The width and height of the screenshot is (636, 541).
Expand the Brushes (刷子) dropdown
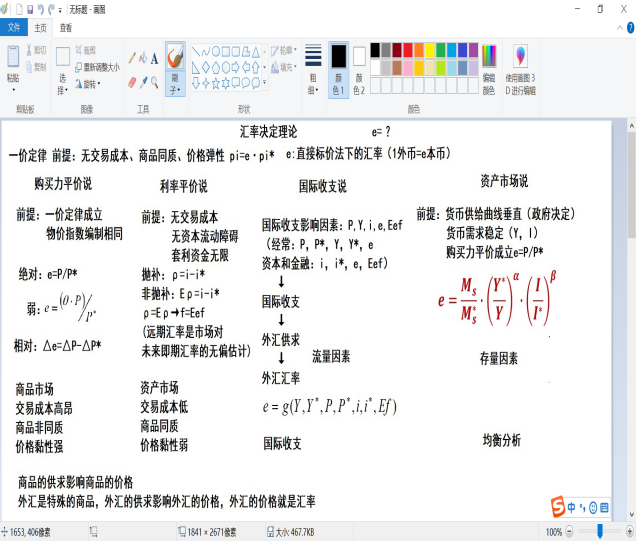pyautogui.click(x=175, y=89)
